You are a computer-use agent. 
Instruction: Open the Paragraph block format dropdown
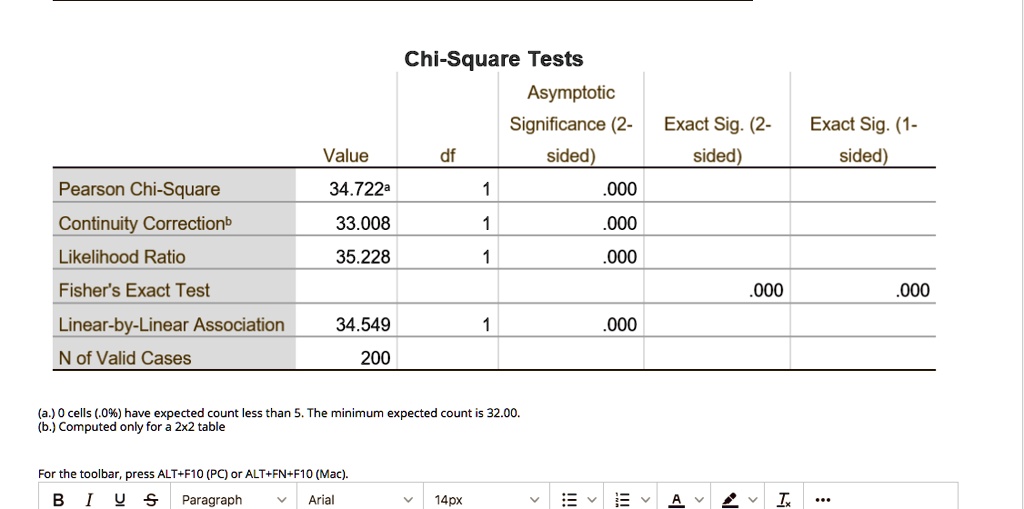click(x=234, y=500)
